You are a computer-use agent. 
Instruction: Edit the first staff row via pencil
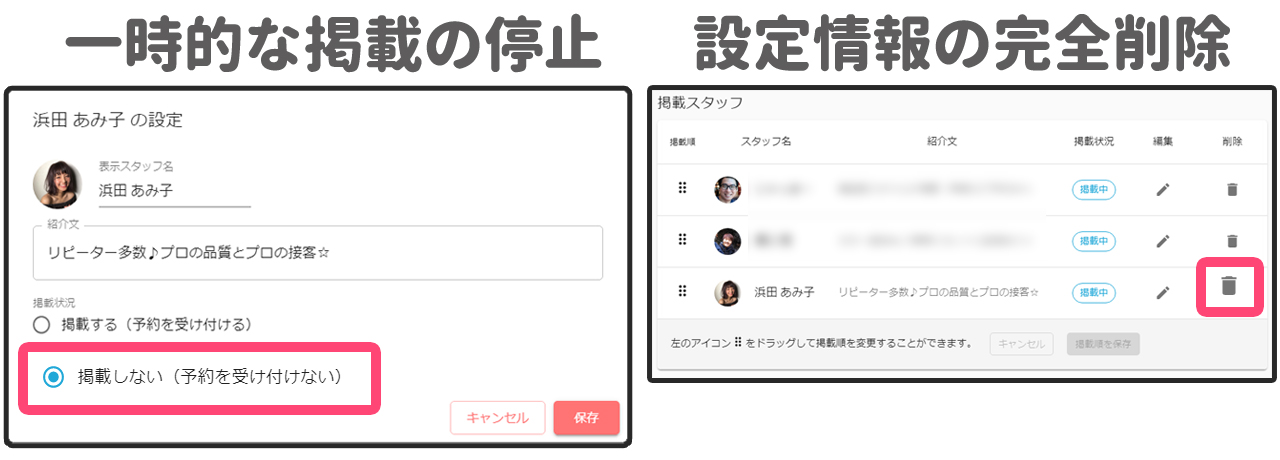click(1162, 189)
